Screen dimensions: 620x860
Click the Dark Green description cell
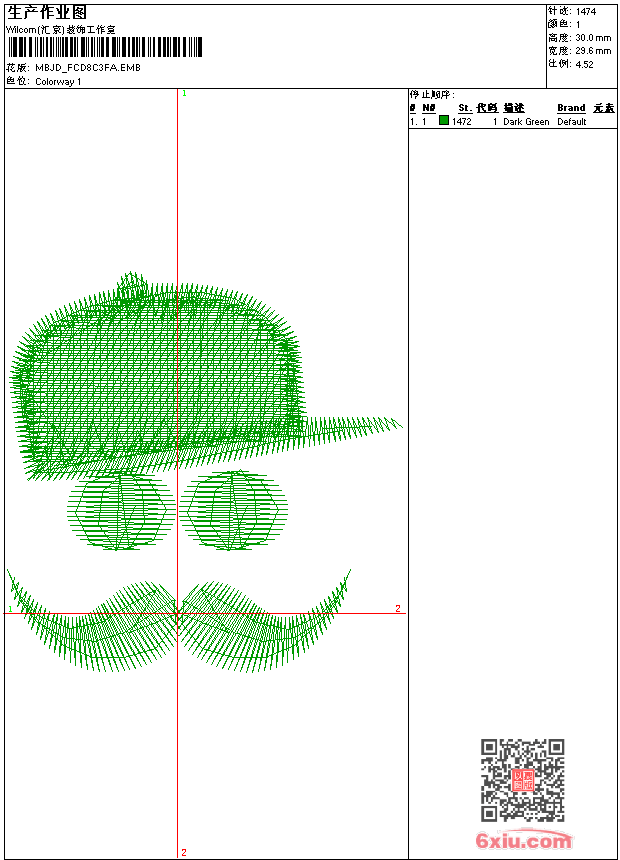(x=526, y=121)
